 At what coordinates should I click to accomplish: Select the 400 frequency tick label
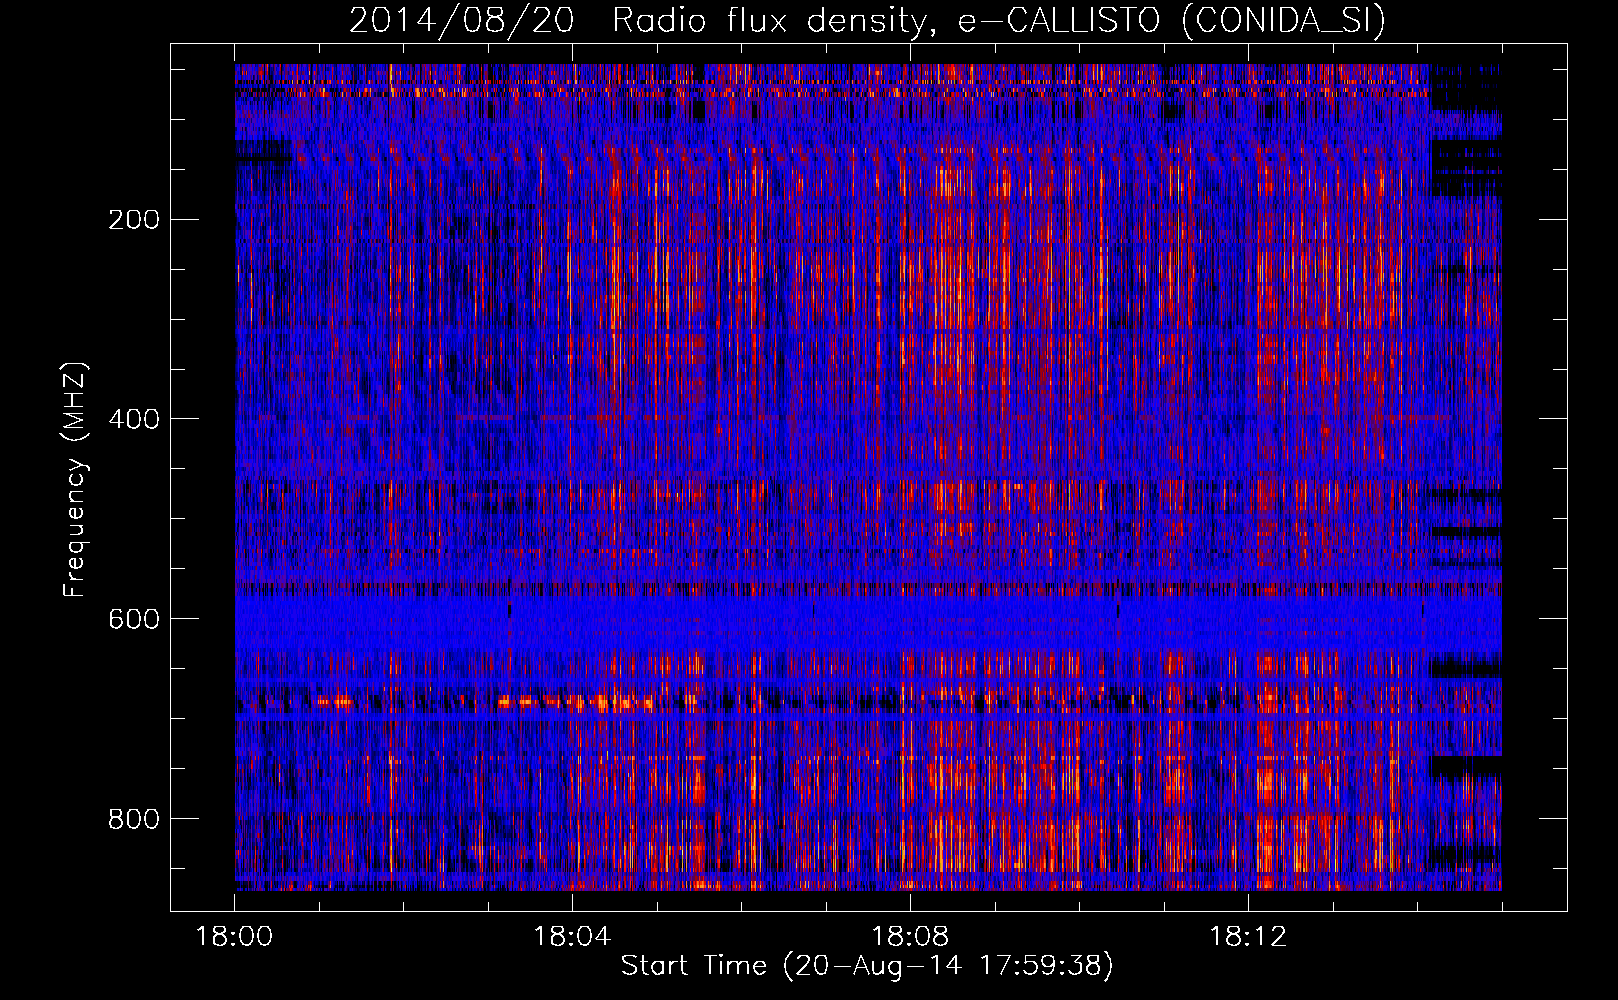click(x=134, y=418)
